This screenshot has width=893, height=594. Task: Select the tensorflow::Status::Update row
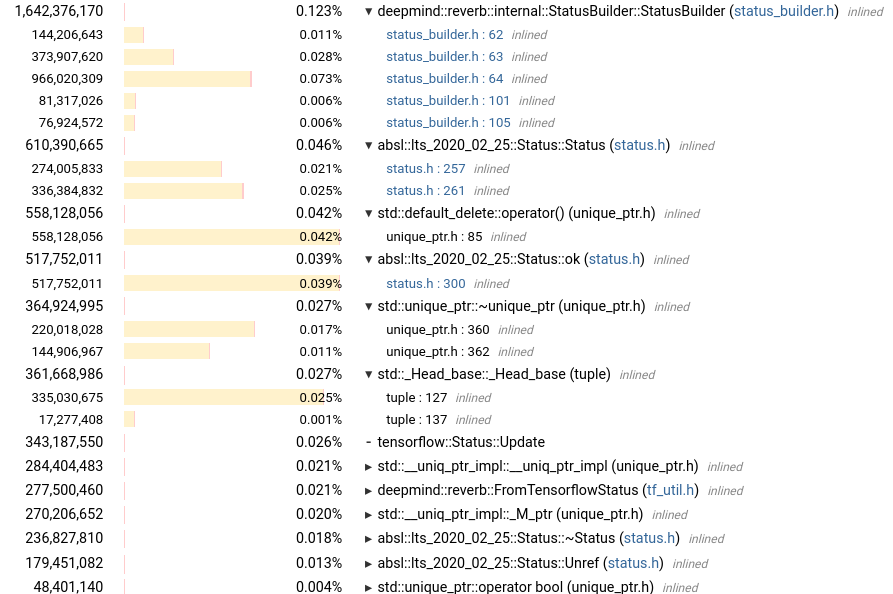(460, 442)
